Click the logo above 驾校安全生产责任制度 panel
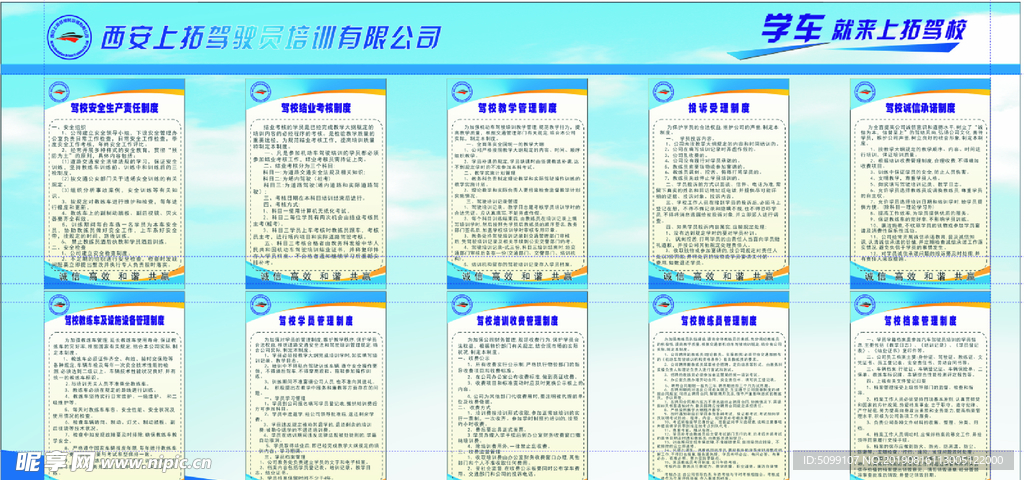The height and width of the screenshot is (480, 1024). (x=59, y=91)
